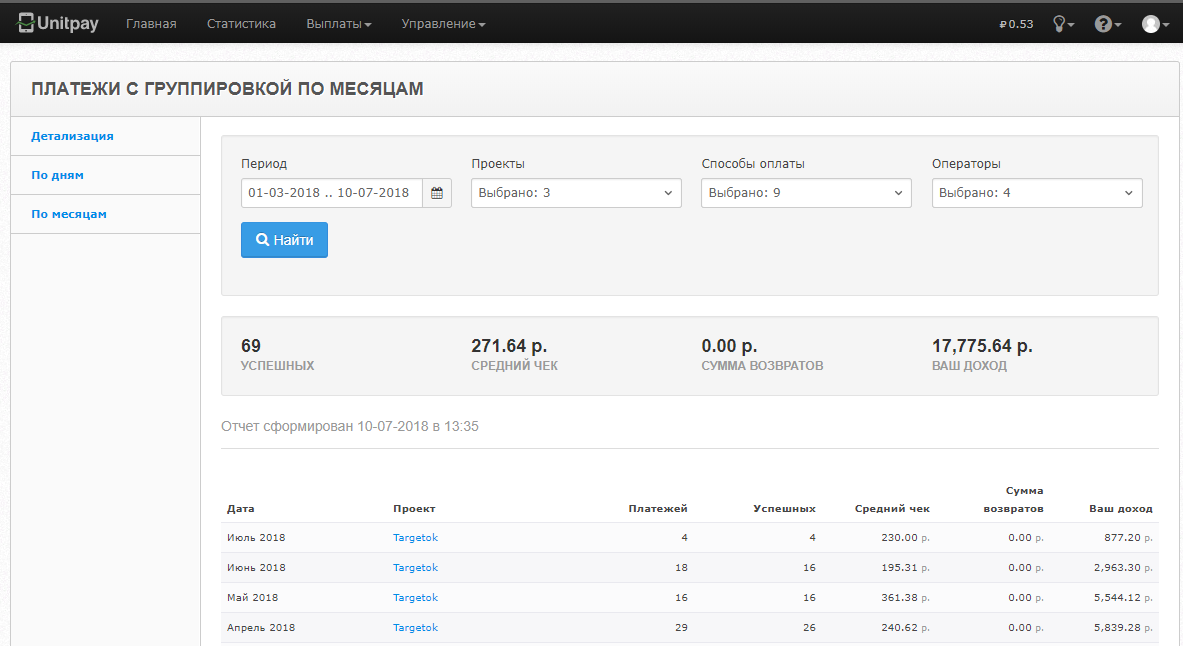Screen dimensions: 1183x646
Task: Click the Unitpay logo
Action: pos(58,23)
